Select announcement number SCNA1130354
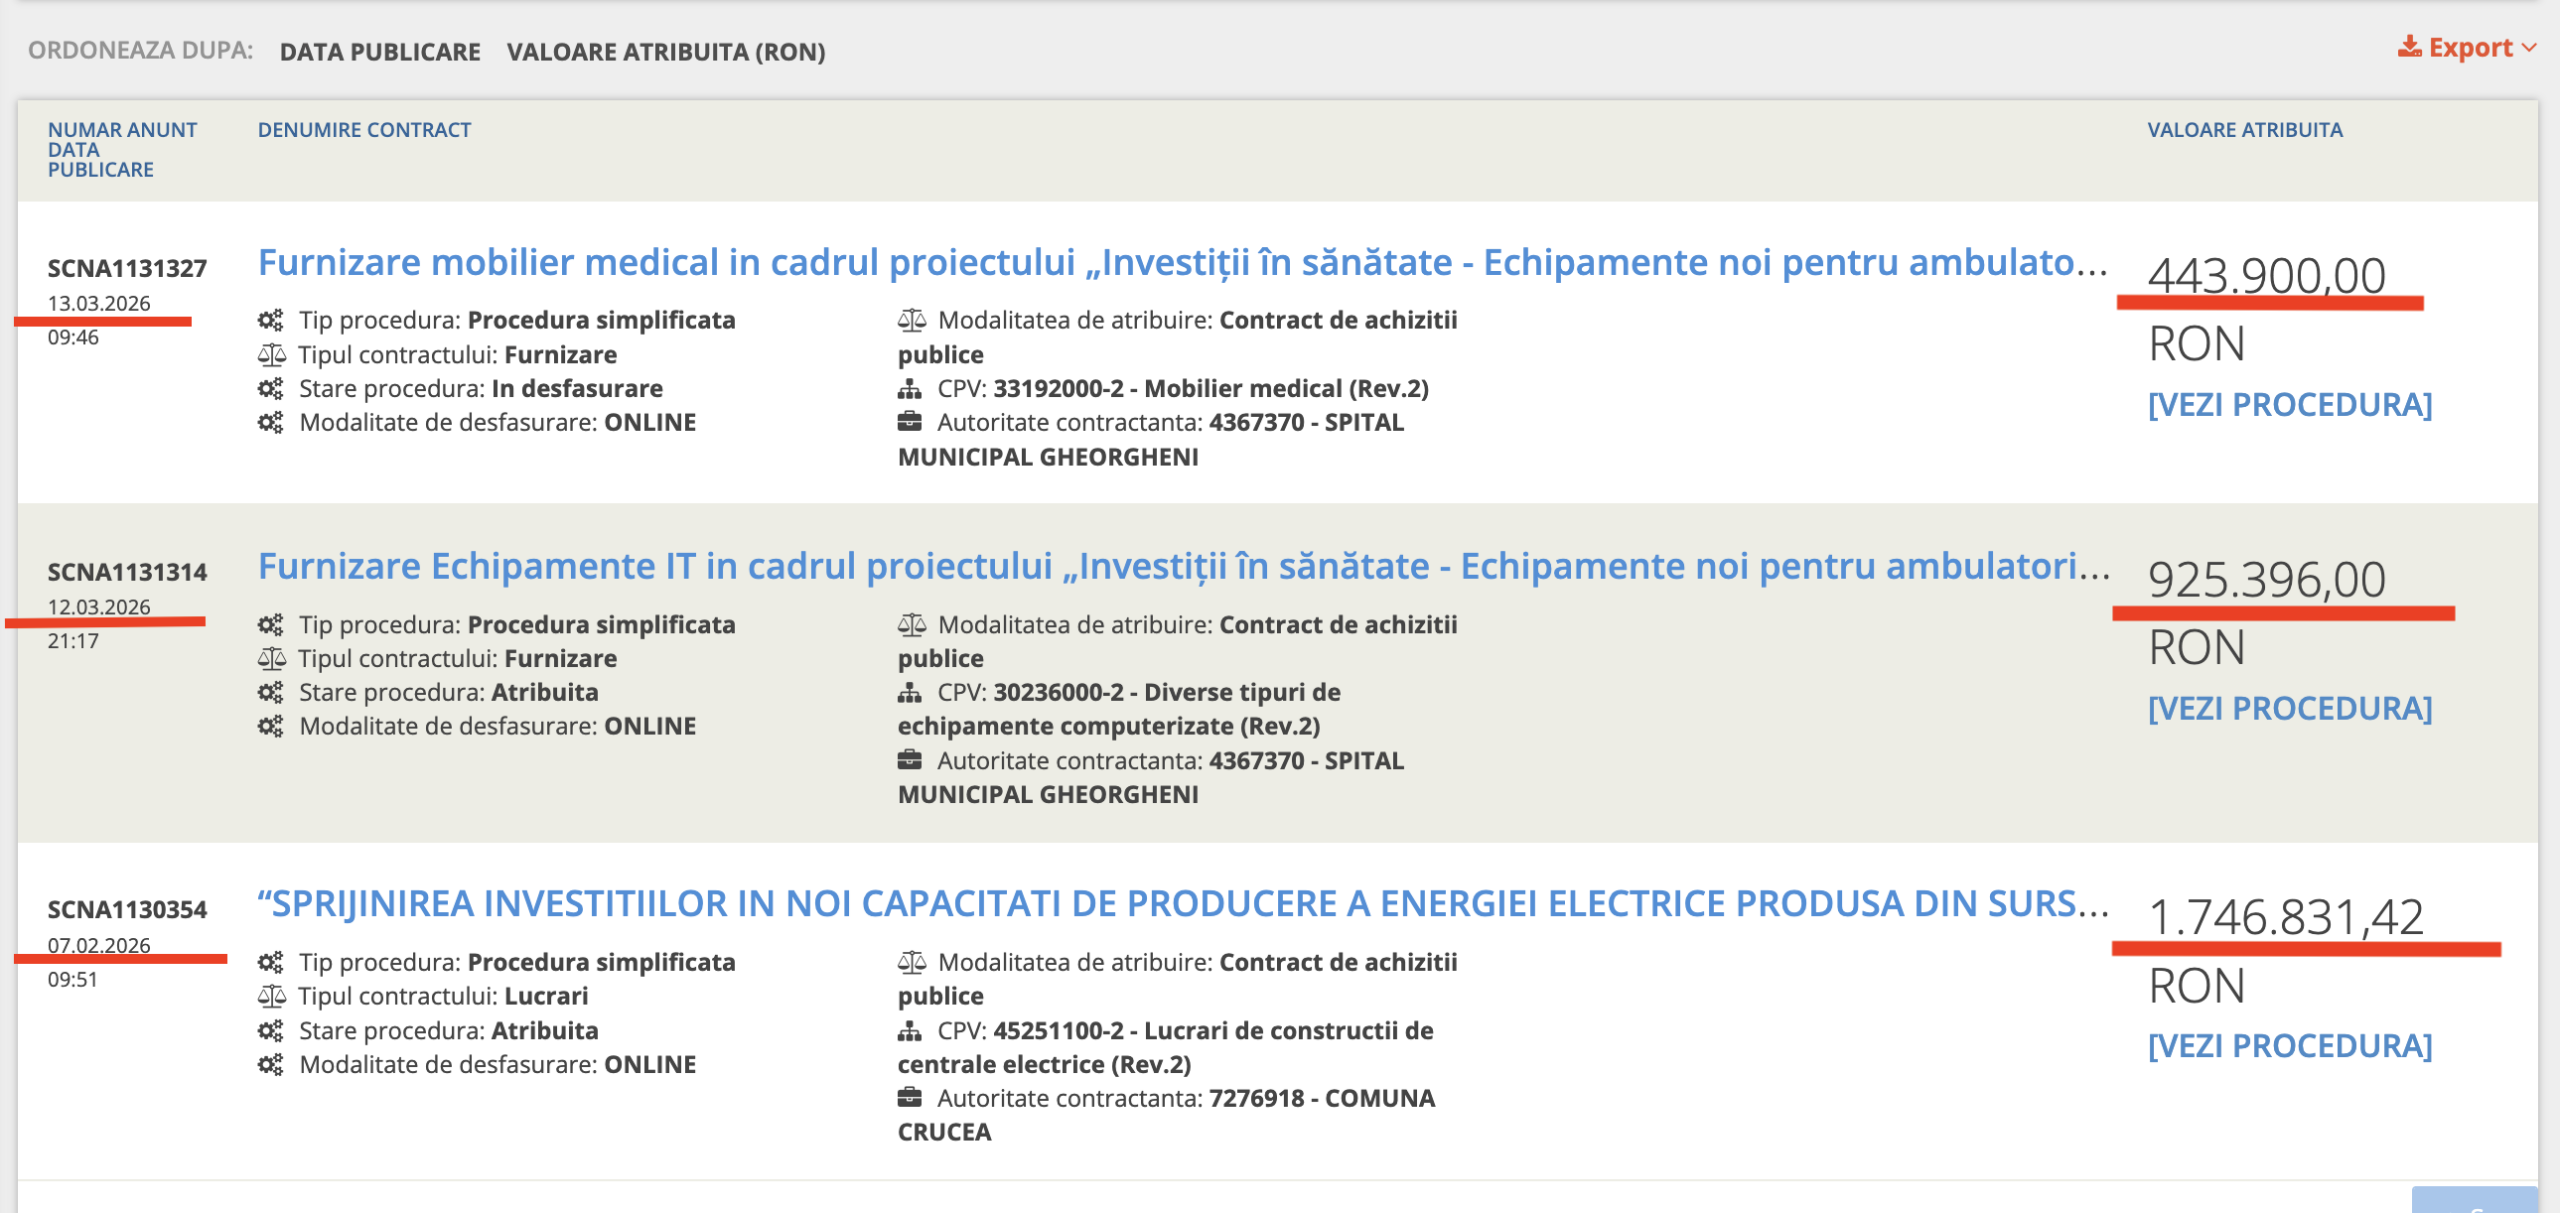The height and width of the screenshot is (1213, 2560). pos(127,909)
